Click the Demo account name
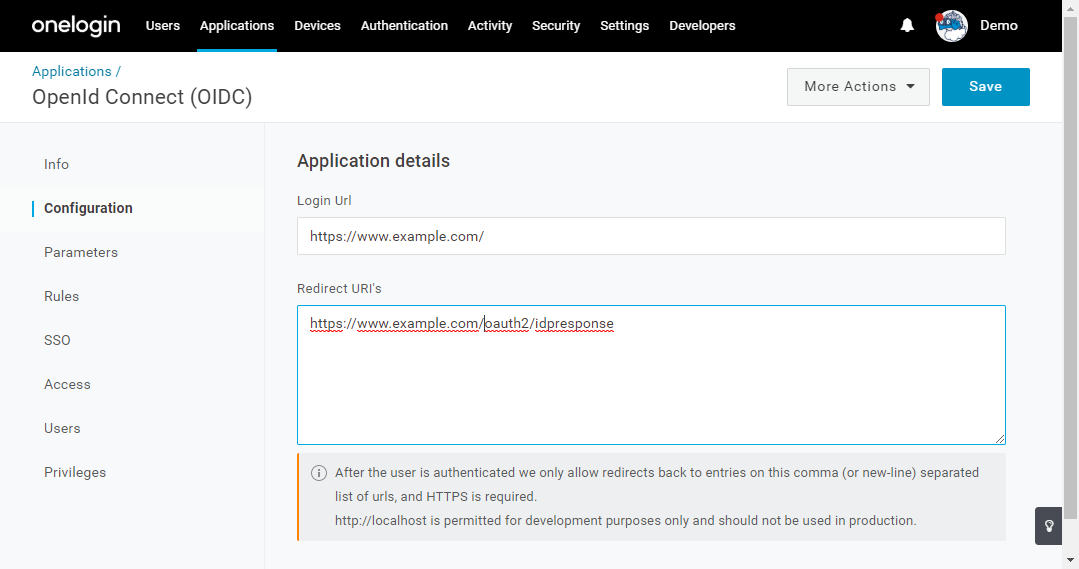 pos(998,25)
